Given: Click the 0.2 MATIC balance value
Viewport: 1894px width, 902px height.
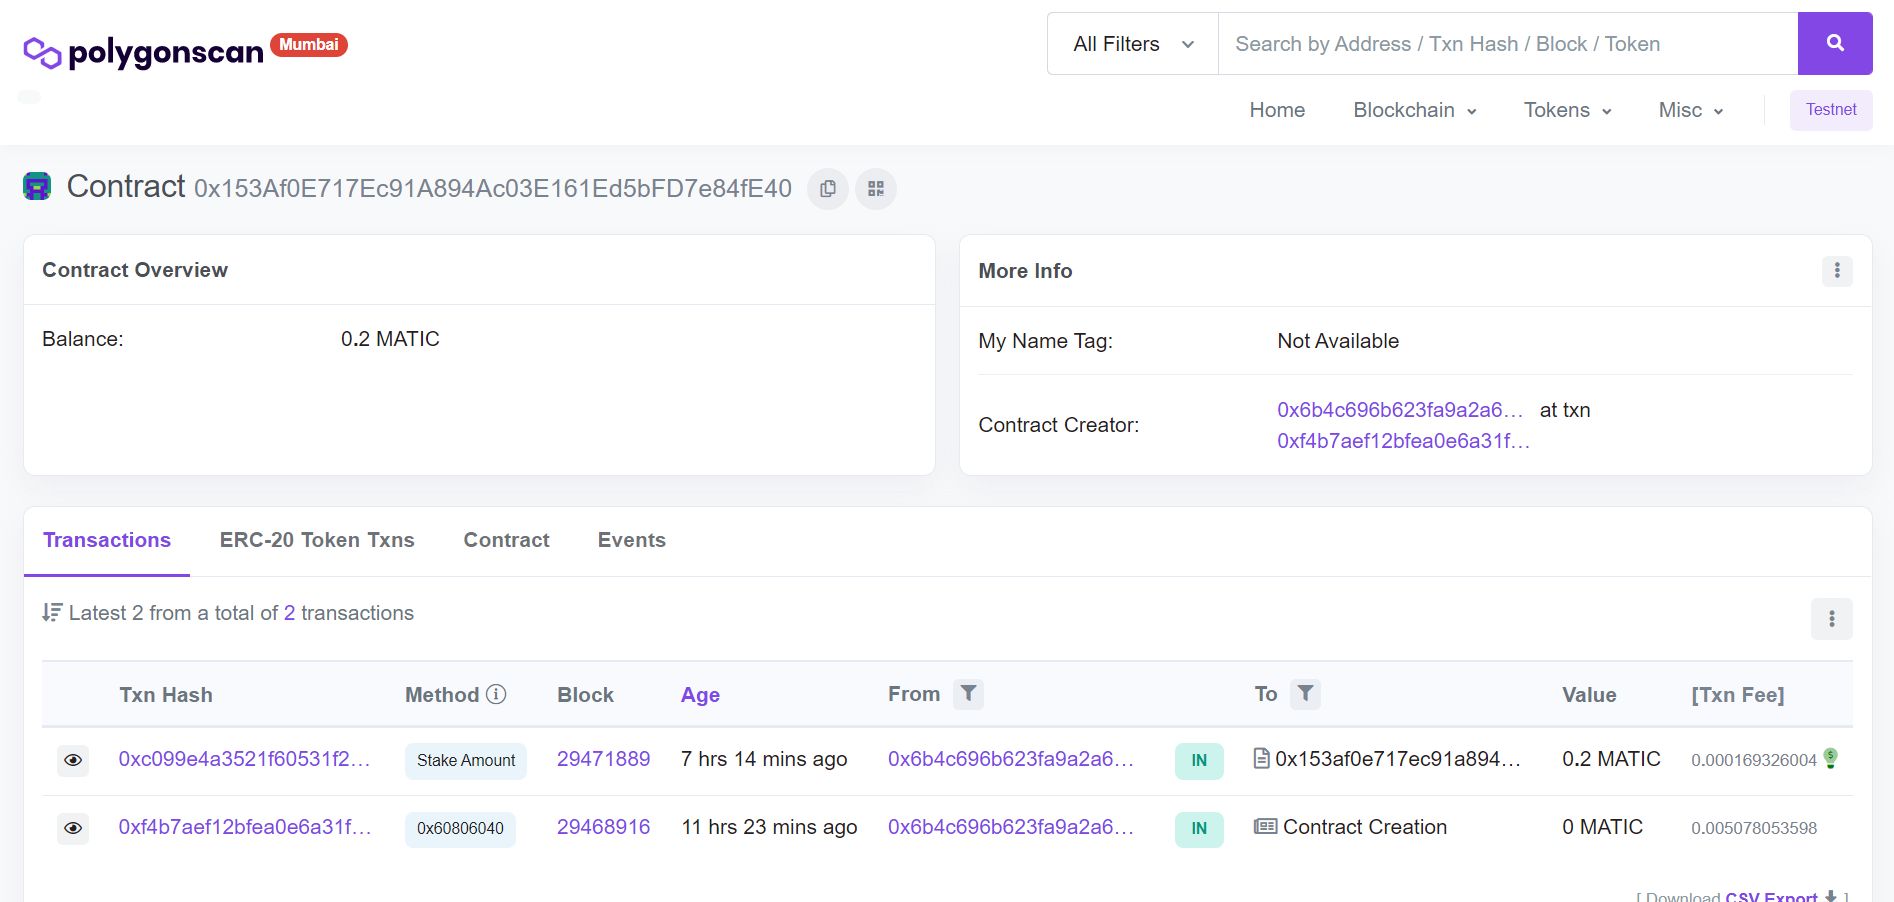Looking at the screenshot, I should [390, 339].
